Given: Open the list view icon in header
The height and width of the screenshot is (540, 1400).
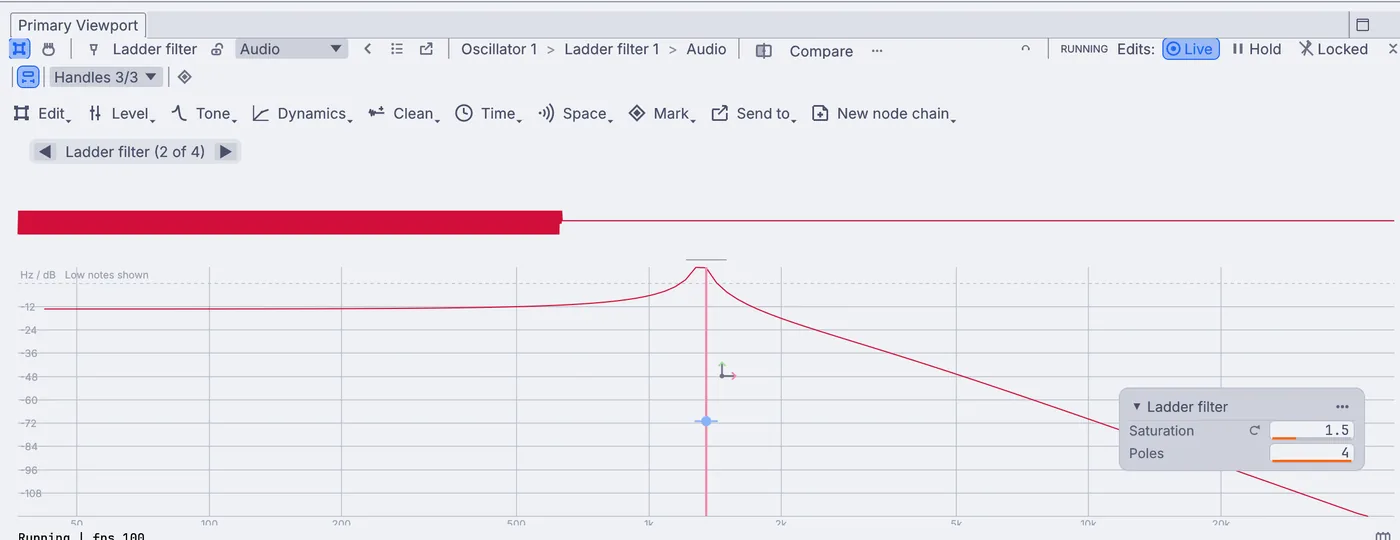Looking at the screenshot, I should click(397, 49).
